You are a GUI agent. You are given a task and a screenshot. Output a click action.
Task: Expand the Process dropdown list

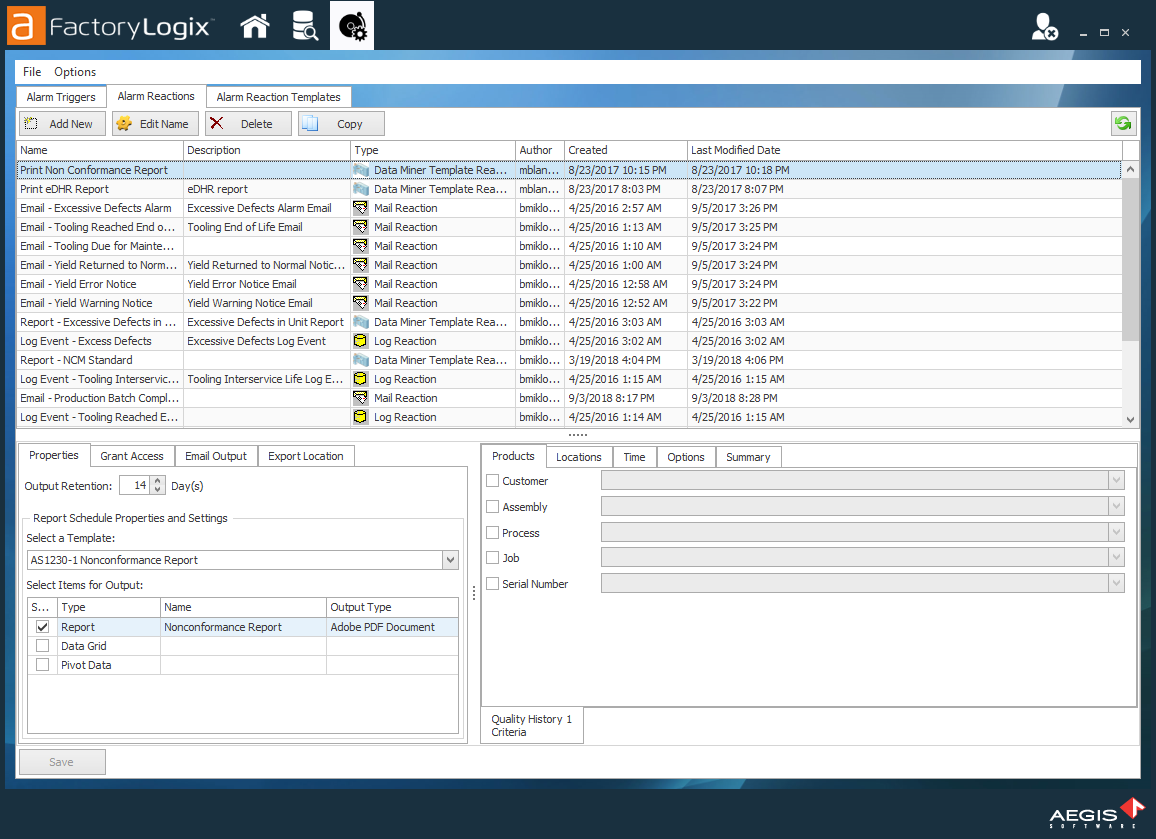tap(1116, 533)
